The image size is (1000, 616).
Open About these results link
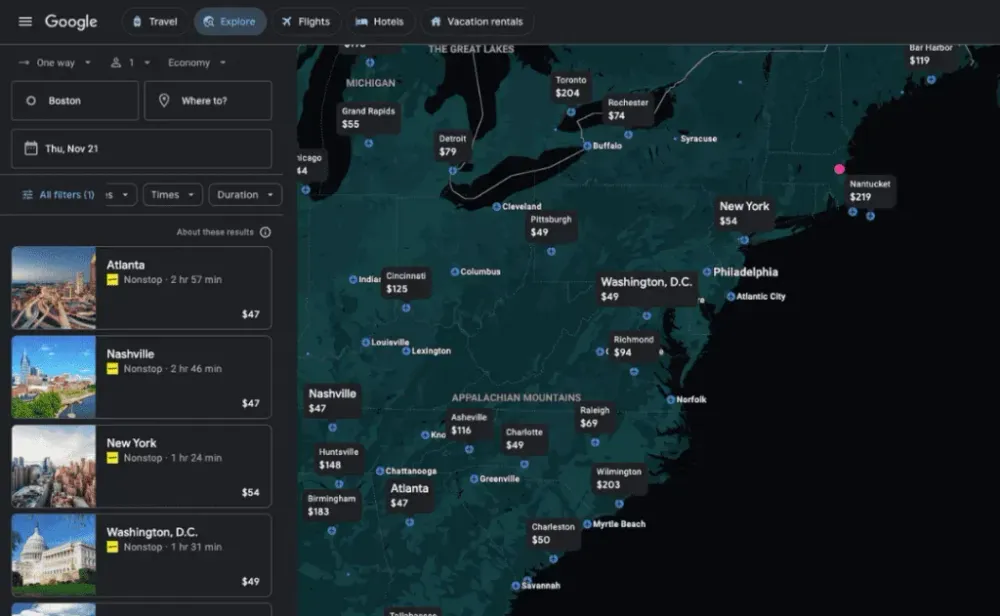(x=215, y=232)
